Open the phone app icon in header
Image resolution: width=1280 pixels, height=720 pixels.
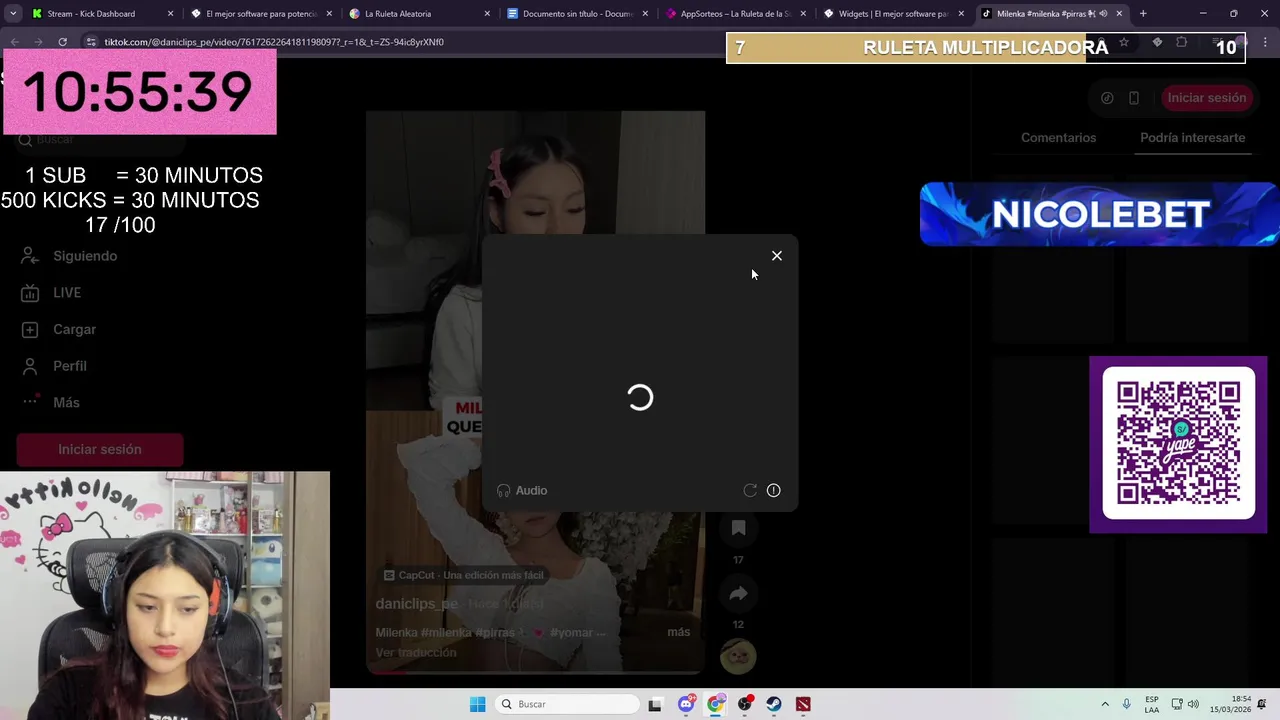click(1134, 98)
